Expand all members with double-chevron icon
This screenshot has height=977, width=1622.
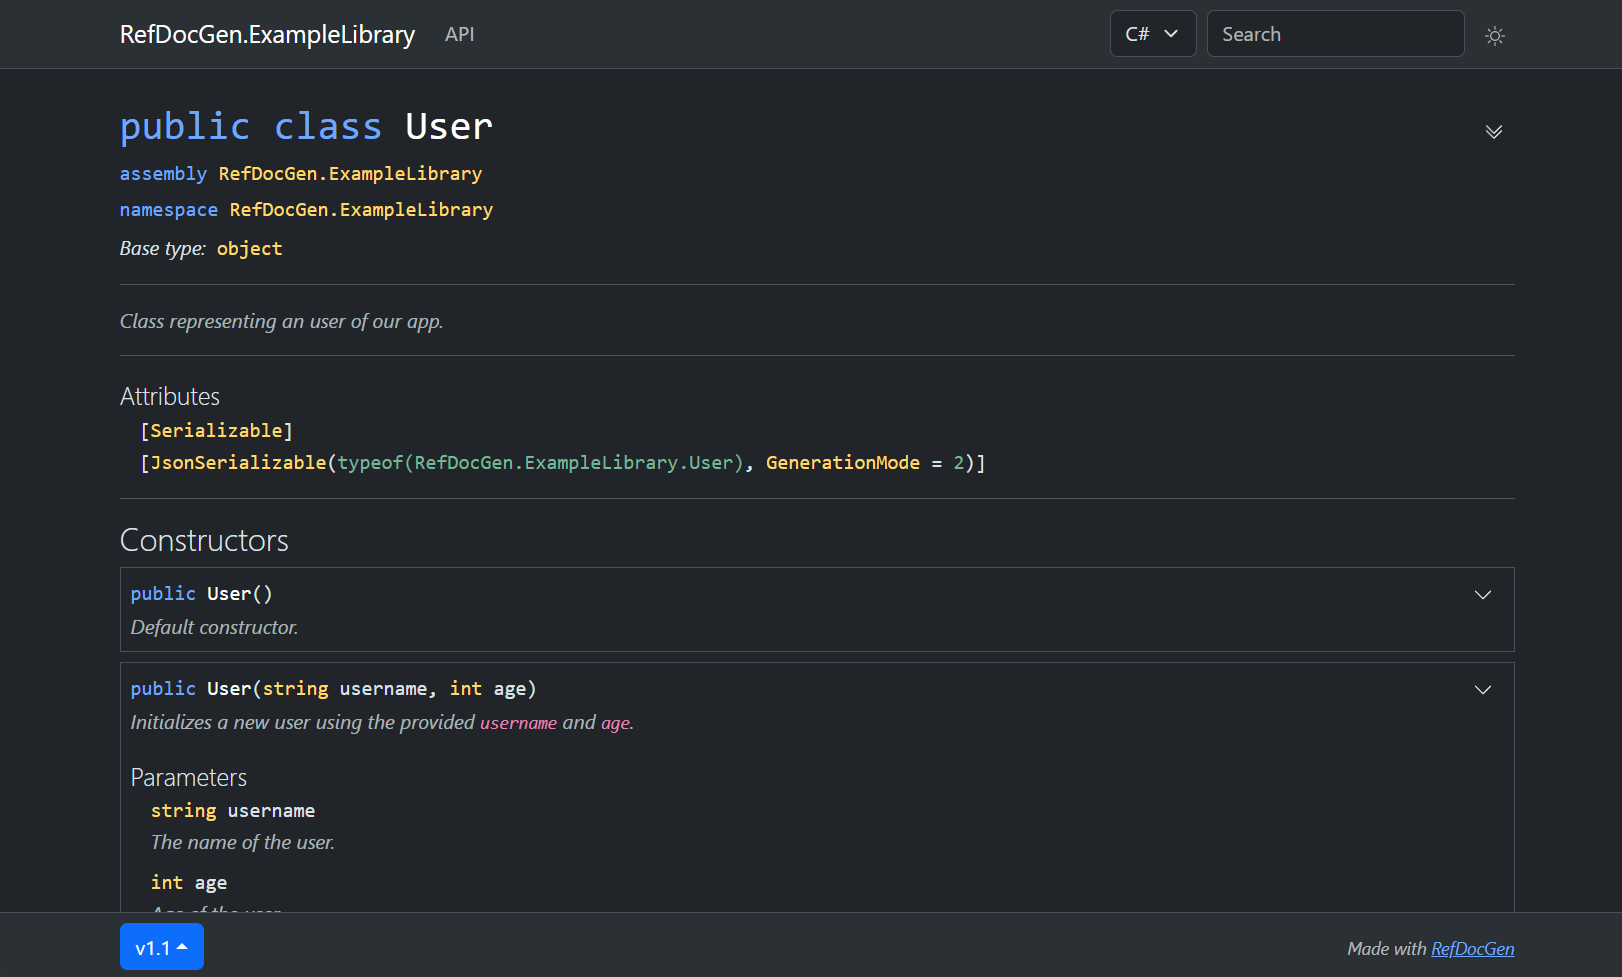[x=1493, y=132]
